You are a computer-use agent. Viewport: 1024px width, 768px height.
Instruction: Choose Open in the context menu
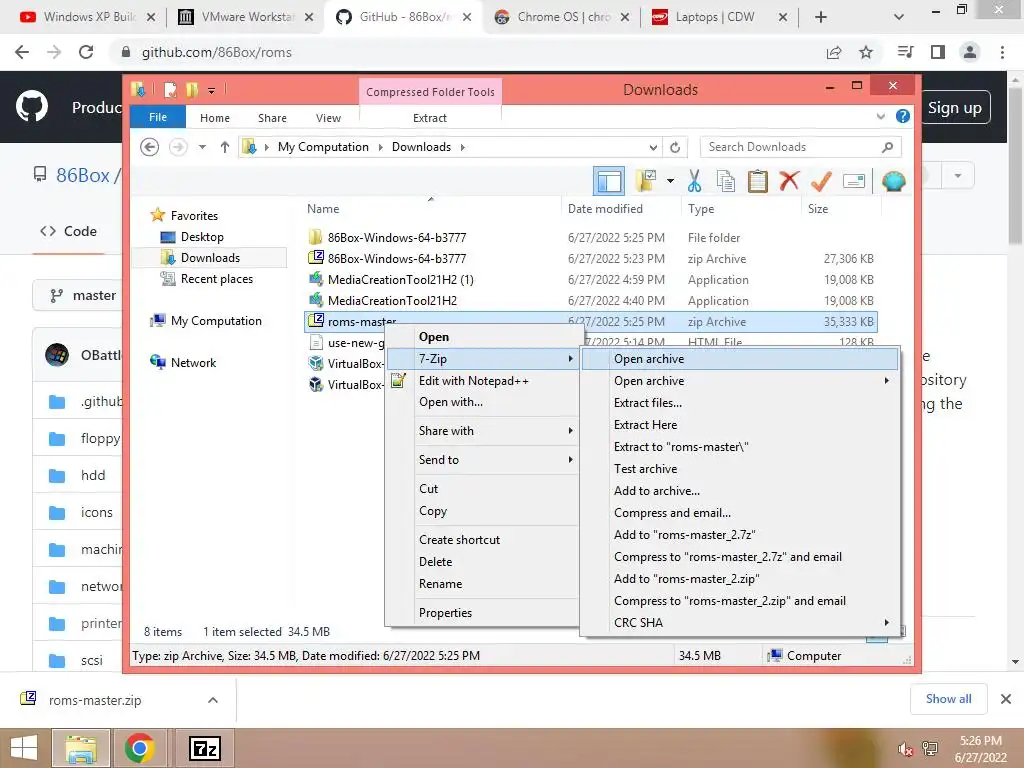(x=483, y=337)
